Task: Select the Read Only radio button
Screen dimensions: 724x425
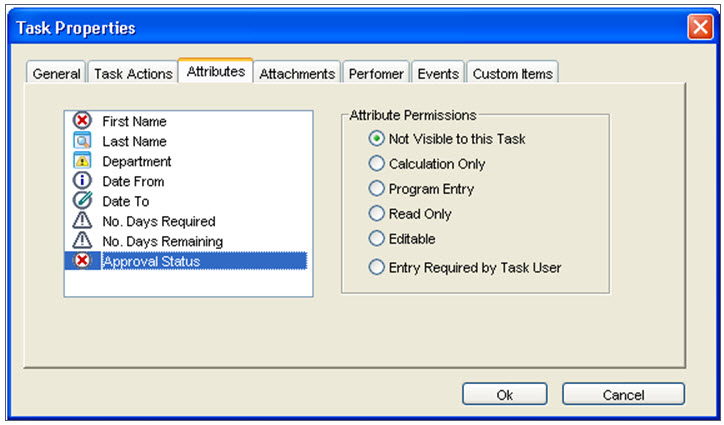Action: pyautogui.click(x=376, y=213)
